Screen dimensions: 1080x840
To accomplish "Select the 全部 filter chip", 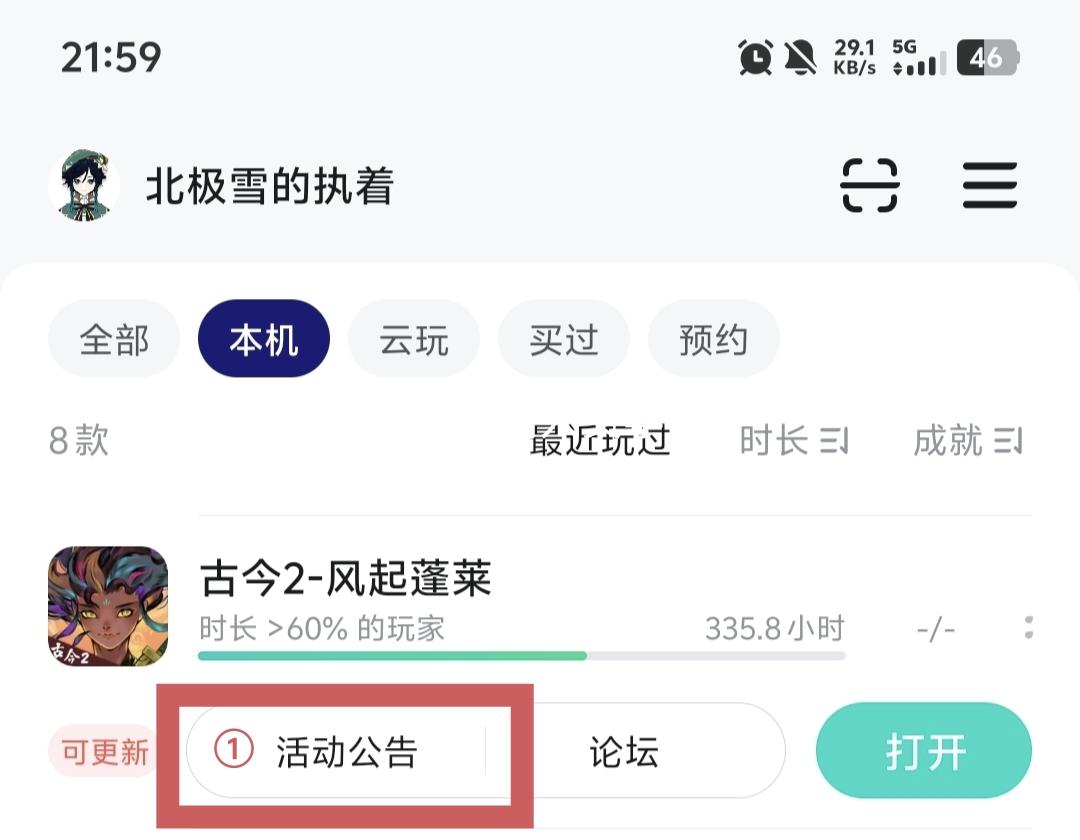I will tap(114, 340).
